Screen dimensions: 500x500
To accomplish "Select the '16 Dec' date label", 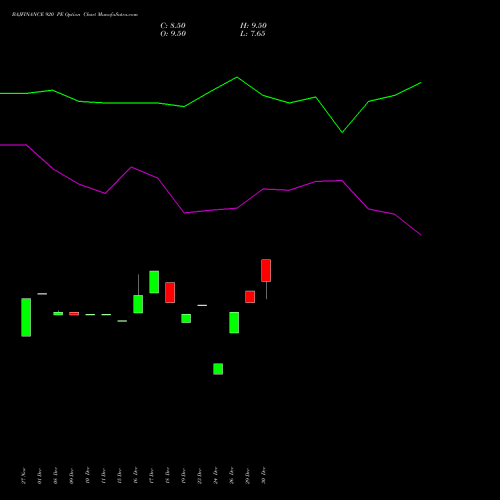I will pyautogui.click(x=135, y=476).
